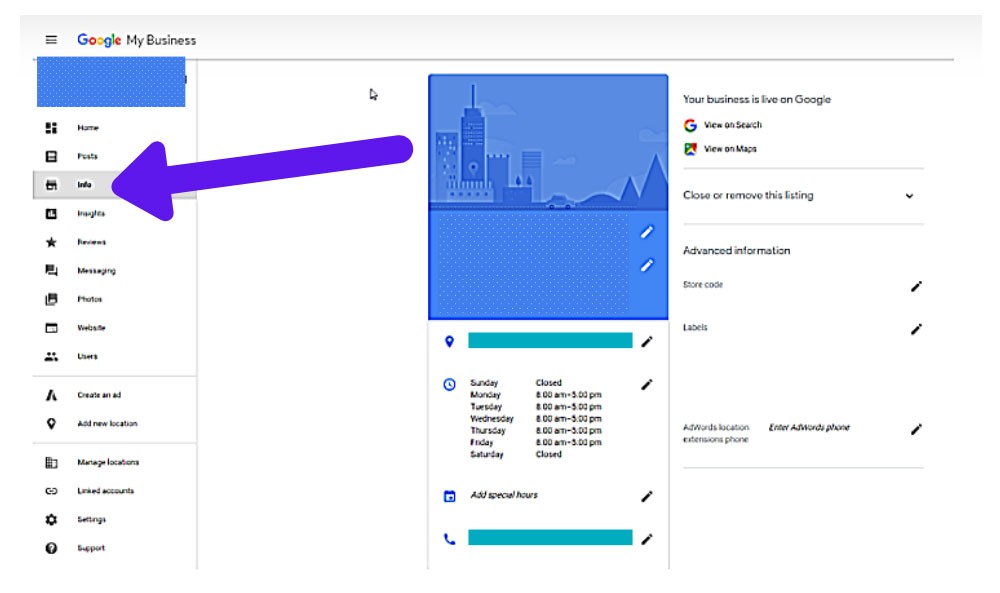Open Settings from the sidebar
Screen dimensions: 1000x593
[x=91, y=520]
